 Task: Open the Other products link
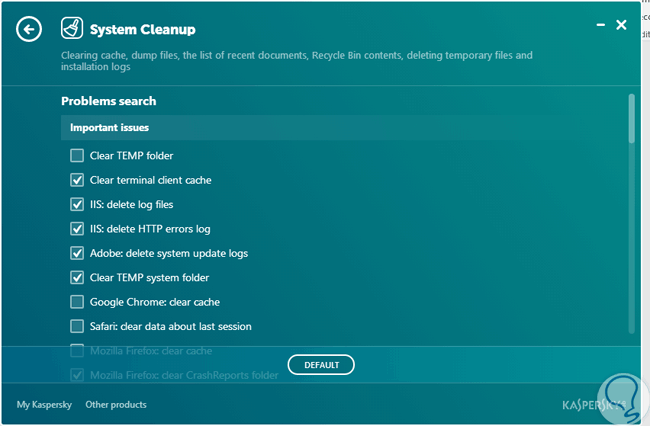[x=116, y=405]
